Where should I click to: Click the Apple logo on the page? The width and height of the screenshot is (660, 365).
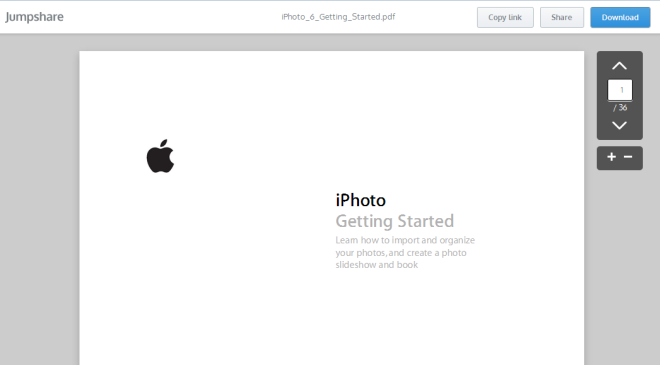tap(160, 156)
